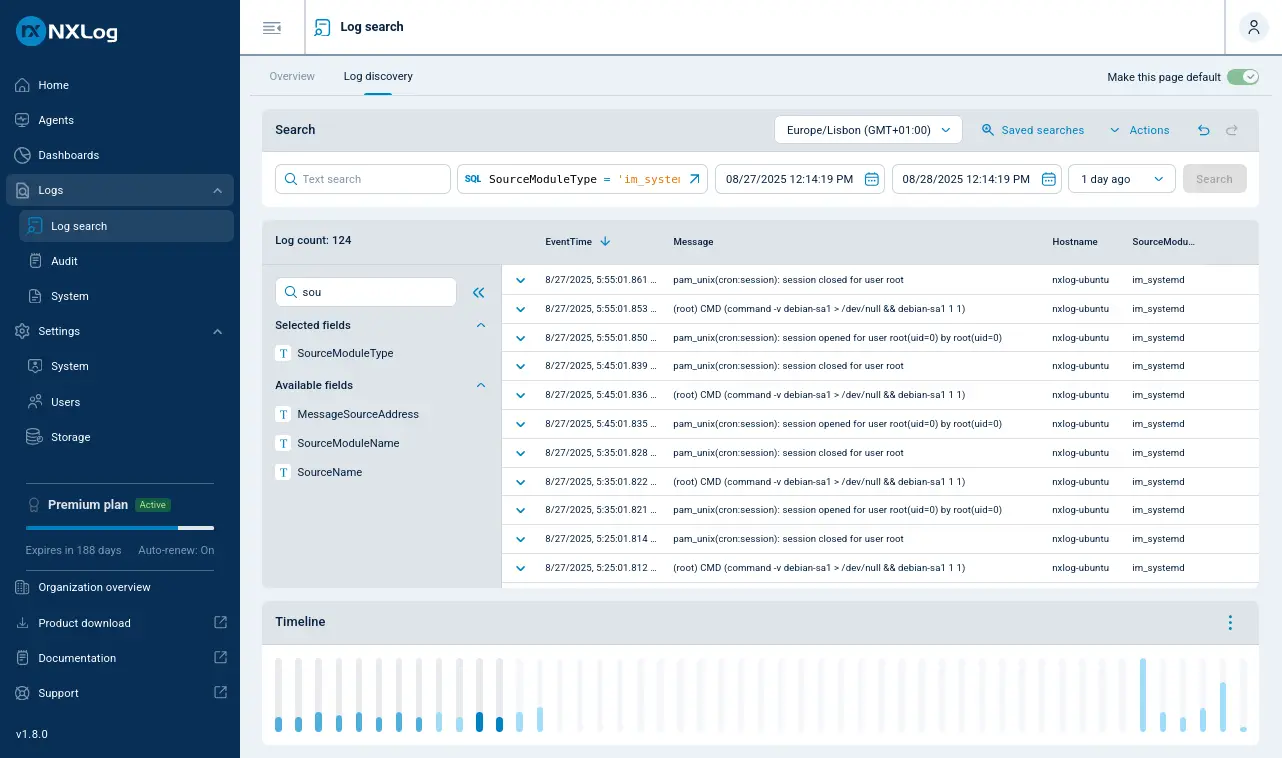Viewport: 1282px width, 758px height.
Task: Open the Documentation link
Action: pyautogui.click(x=77, y=658)
